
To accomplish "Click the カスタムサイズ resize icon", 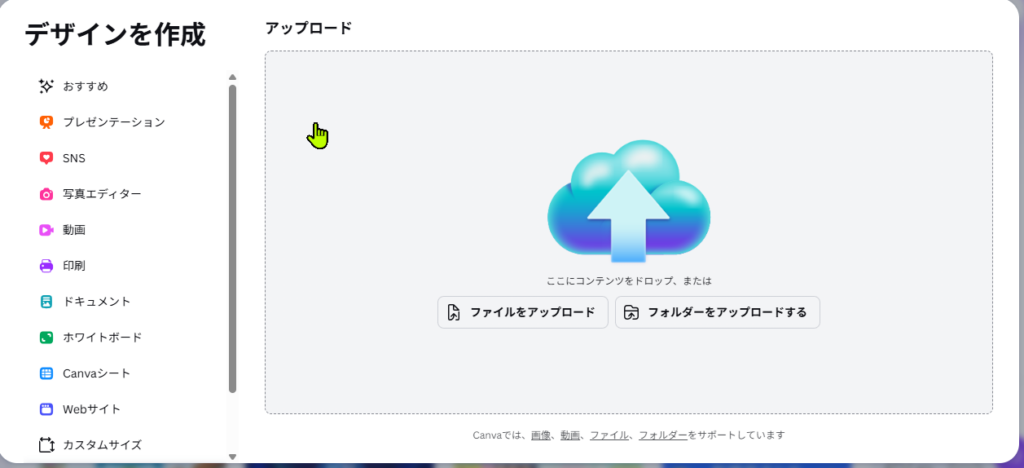I will point(46,445).
